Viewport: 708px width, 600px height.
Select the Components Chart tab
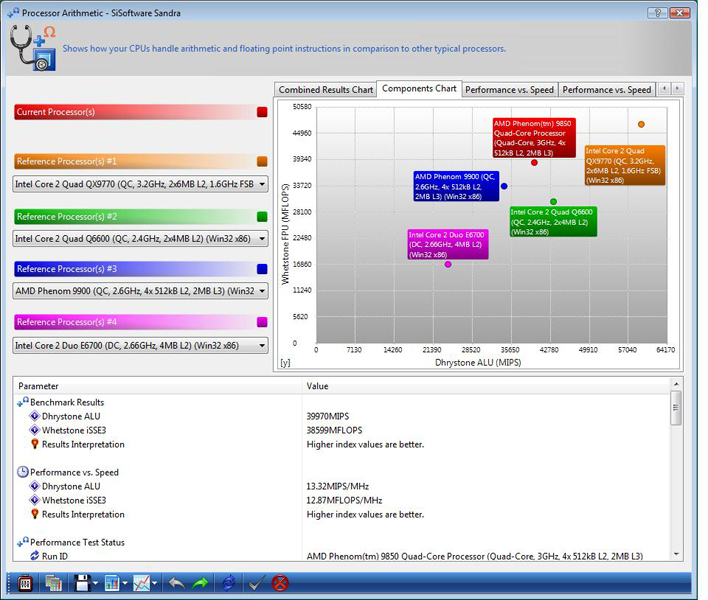point(419,88)
